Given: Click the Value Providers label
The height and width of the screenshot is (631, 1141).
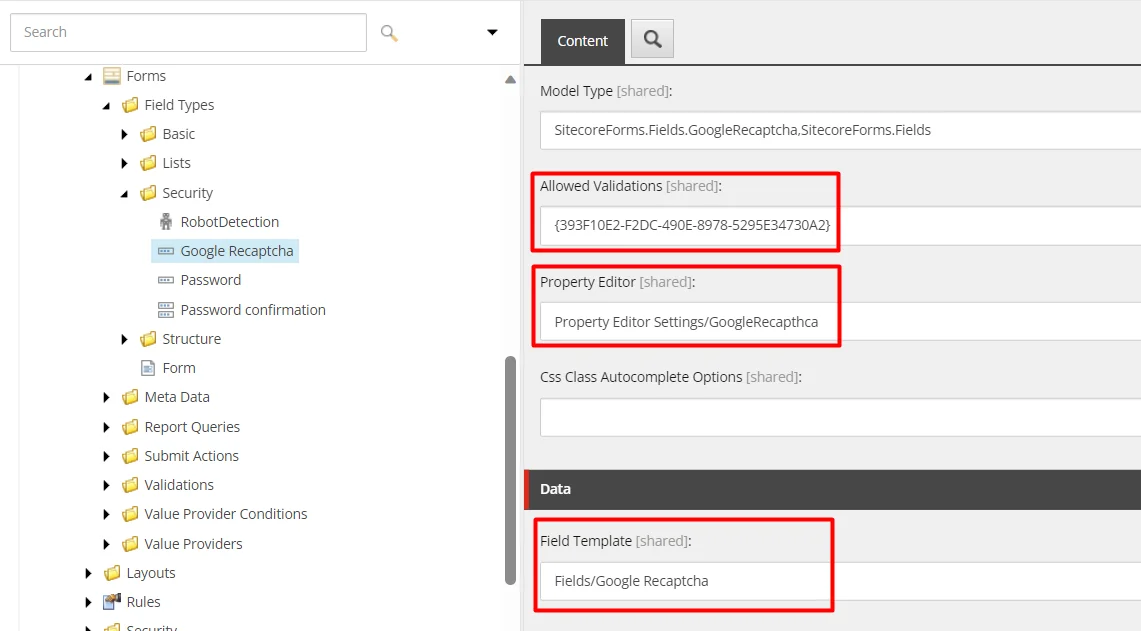Looking at the screenshot, I should [x=193, y=544].
